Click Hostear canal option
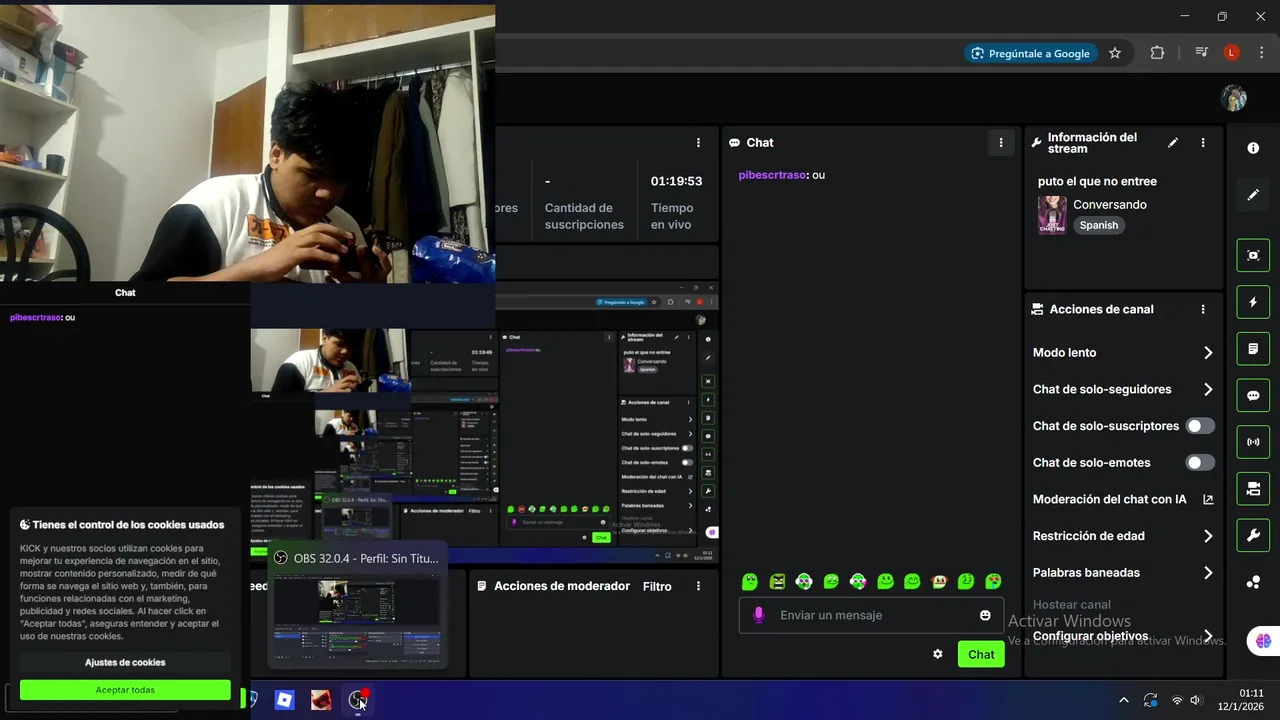The image size is (1280, 720). (1072, 605)
